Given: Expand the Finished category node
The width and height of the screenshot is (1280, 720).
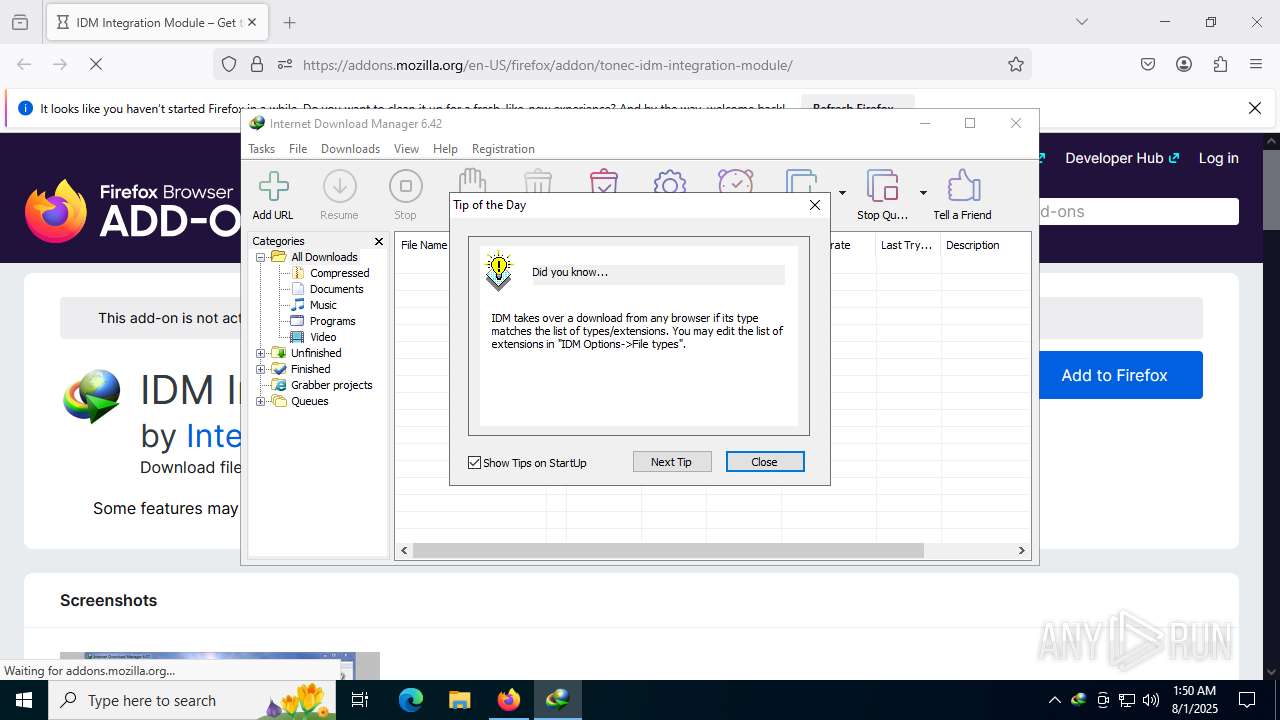Looking at the screenshot, I should pyautogui.click(x=261, y=369).
